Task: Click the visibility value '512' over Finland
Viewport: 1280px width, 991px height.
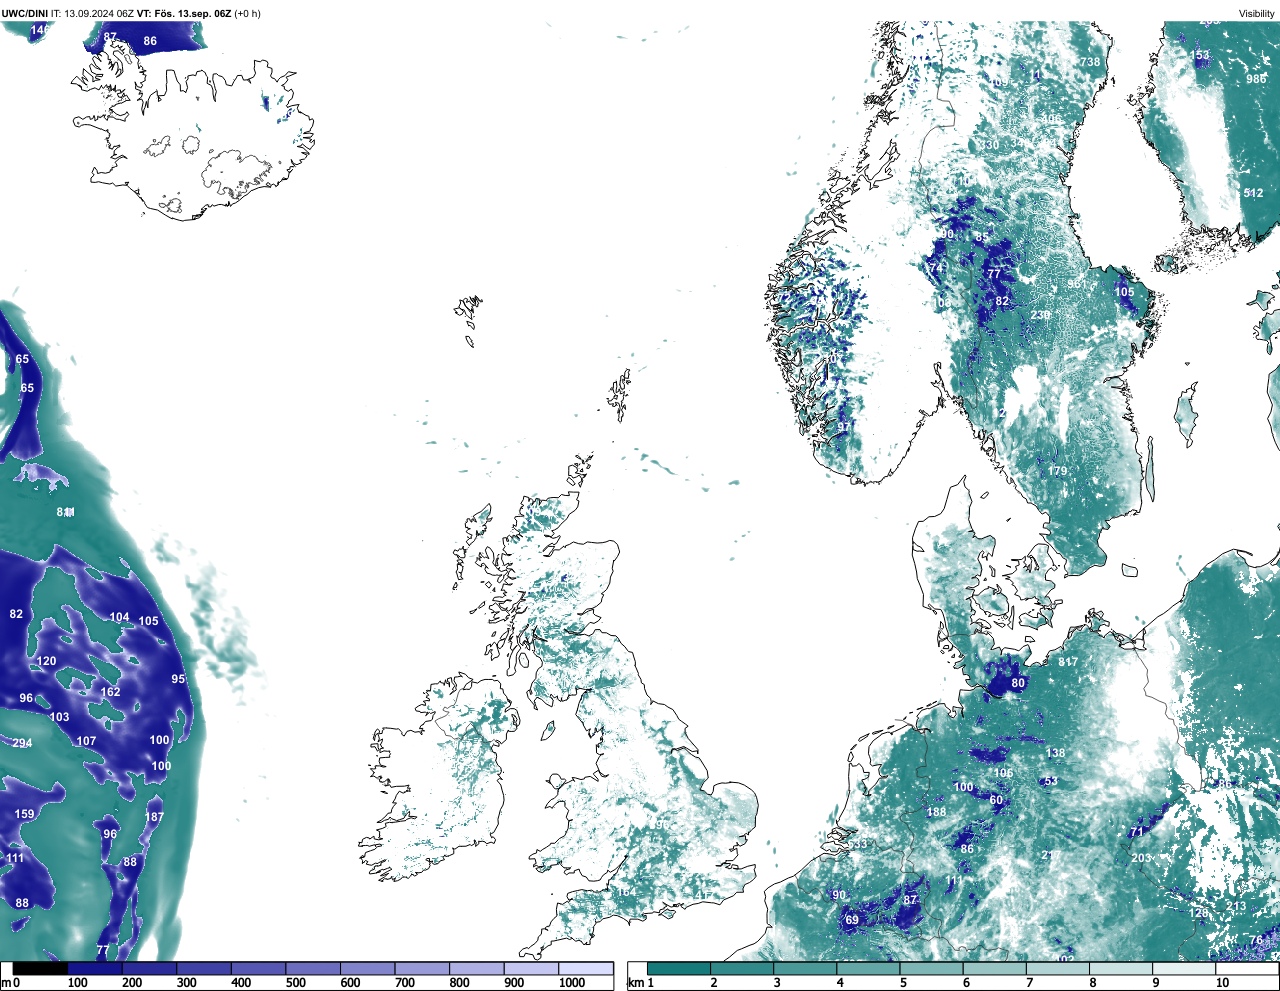Action: point(1253,193)
